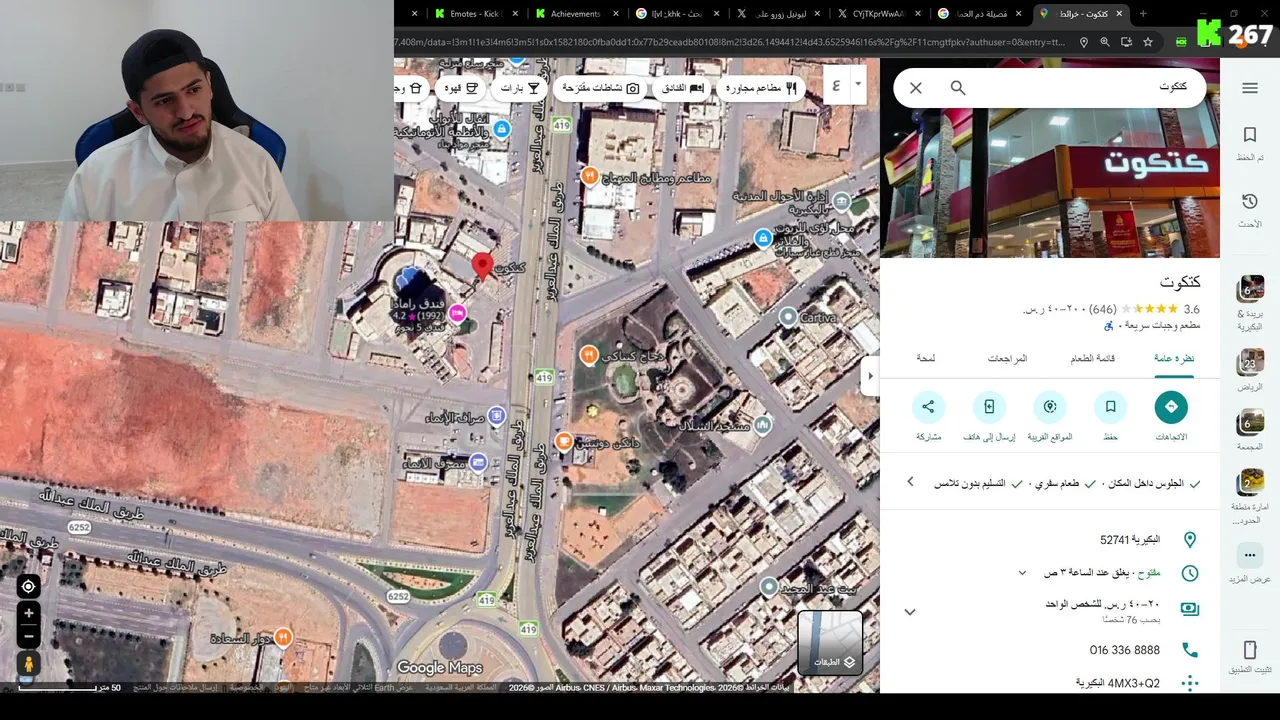Select بيت عبد المجيد map marker
The width and height of the screenshot is (1280, 720).
click(768, 587)
